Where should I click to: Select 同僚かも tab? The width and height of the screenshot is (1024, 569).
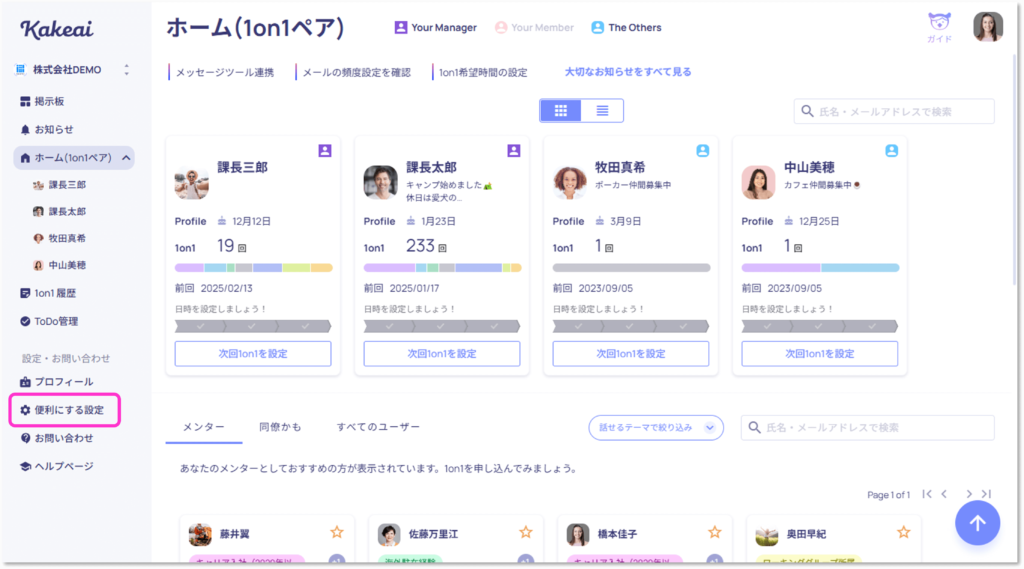pyautogui.click(x=280, y=427)
